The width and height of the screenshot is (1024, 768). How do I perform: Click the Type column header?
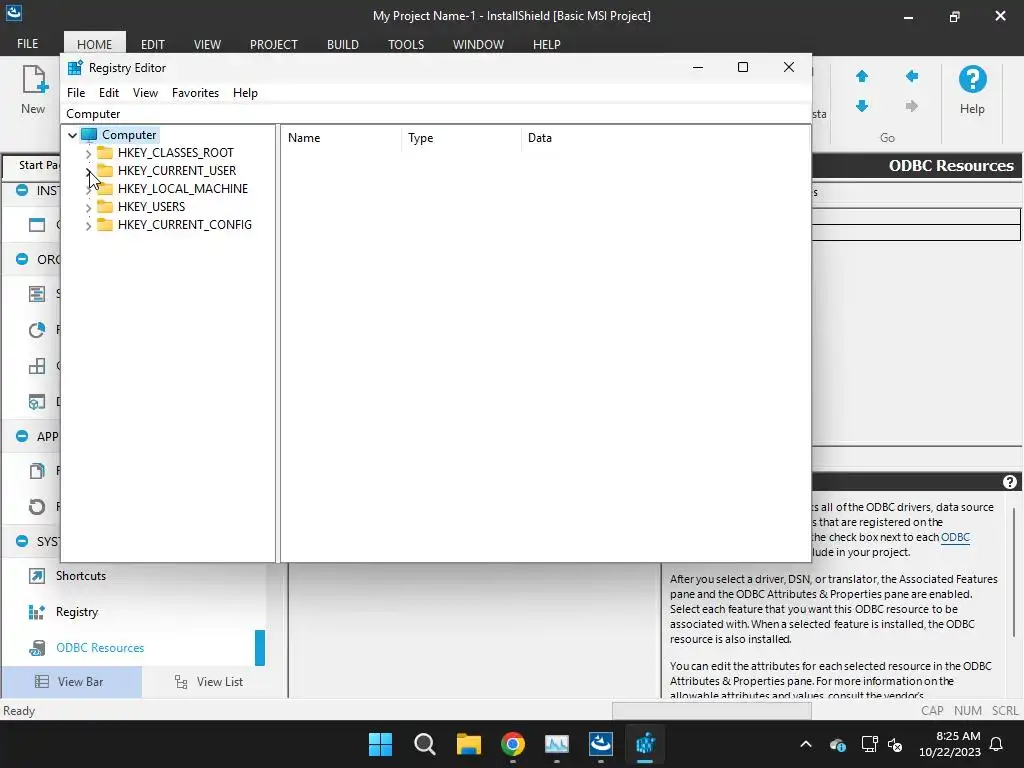(462, 138)
